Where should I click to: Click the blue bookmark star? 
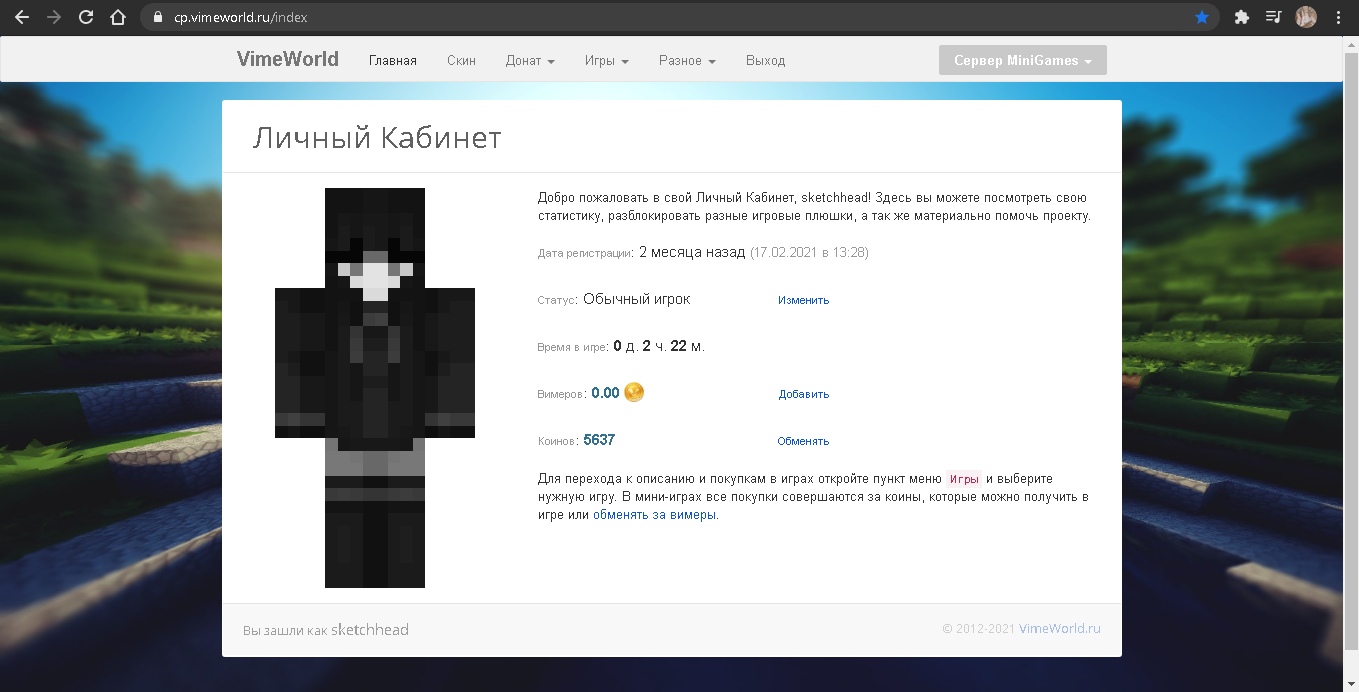(1202, 17)
